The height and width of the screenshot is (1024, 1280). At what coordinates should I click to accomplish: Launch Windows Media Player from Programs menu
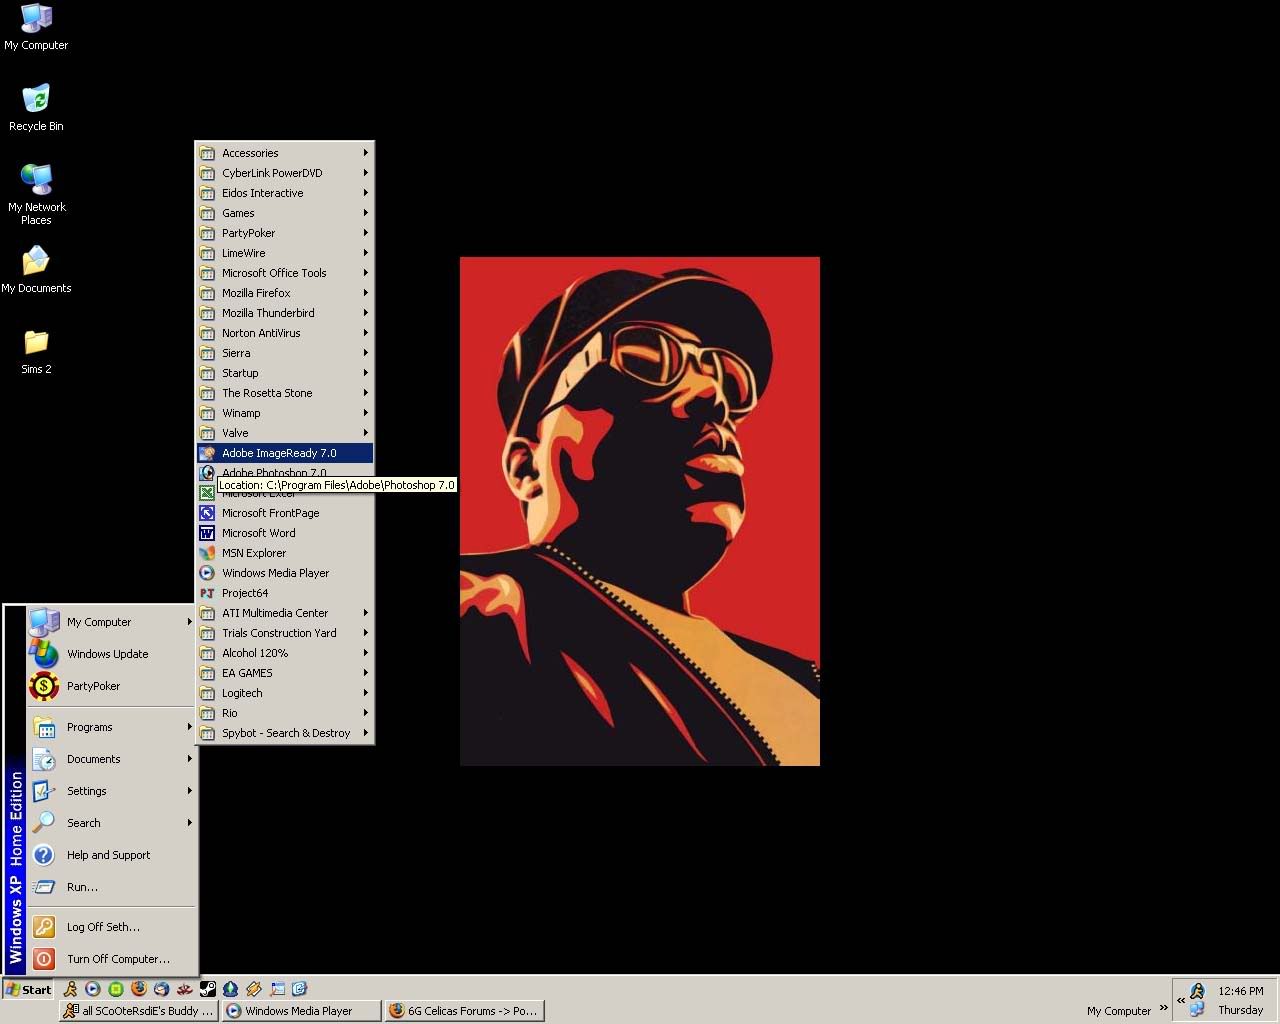pos(285,573)
